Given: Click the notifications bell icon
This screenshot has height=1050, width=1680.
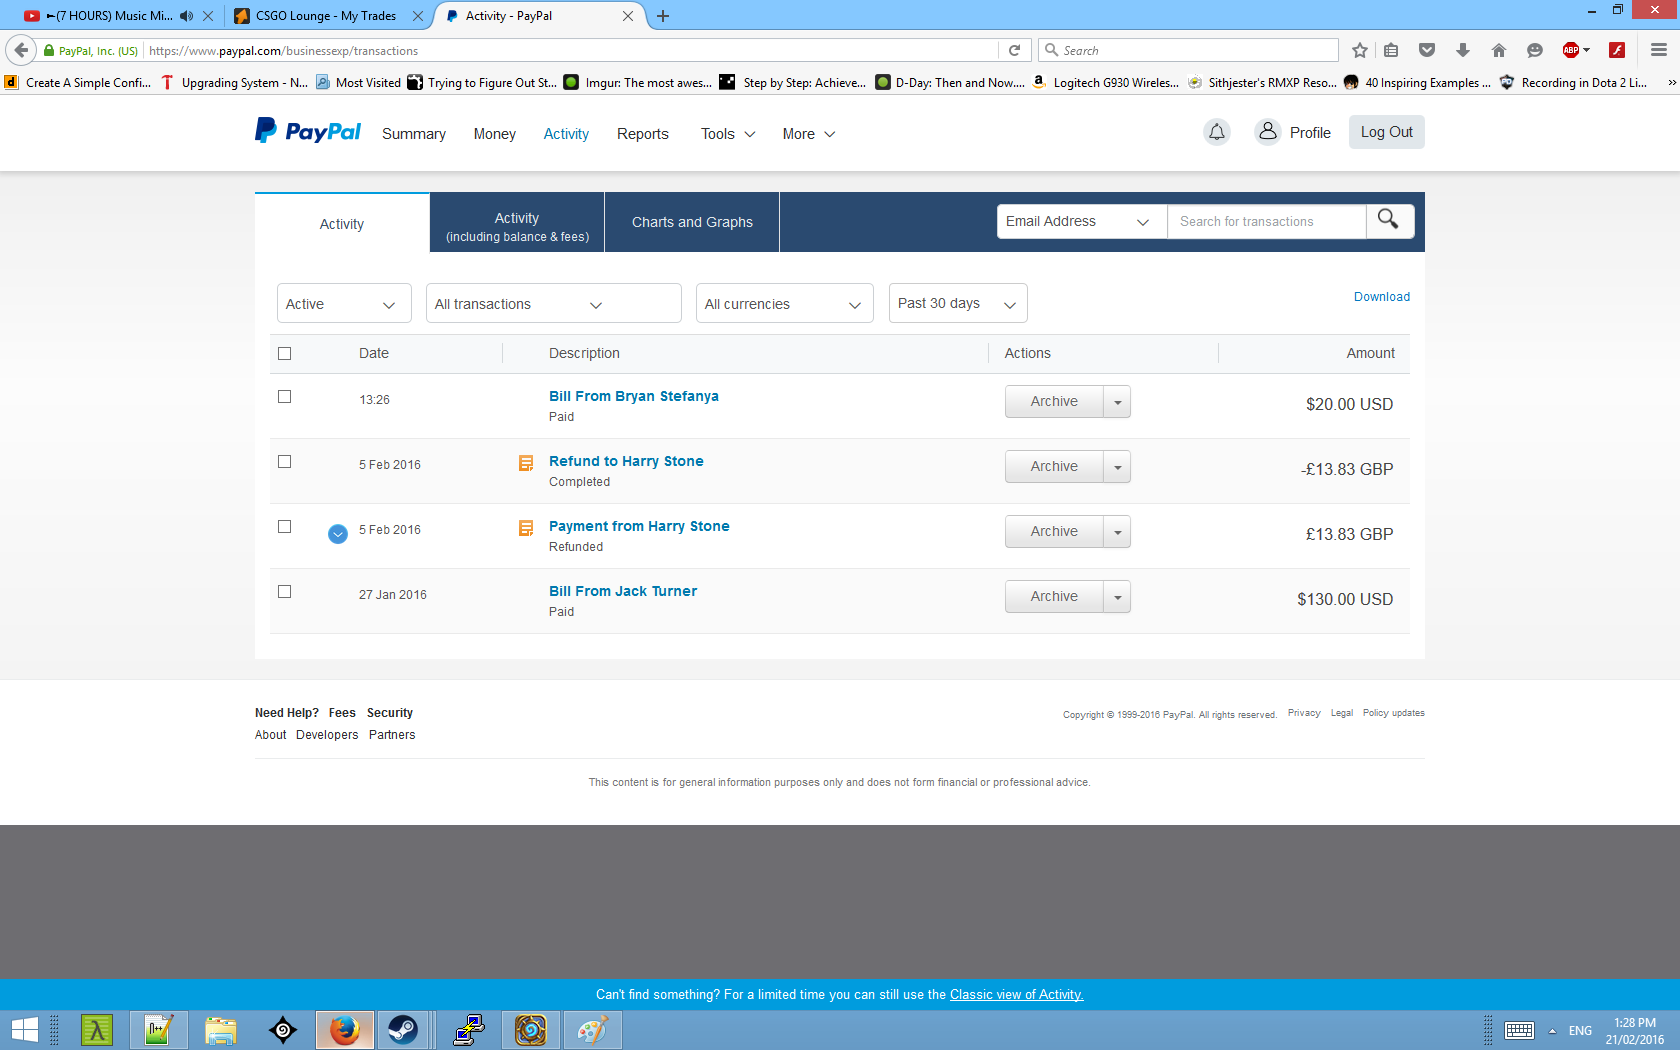Looking at the screenshot, I should [1216, 132].
